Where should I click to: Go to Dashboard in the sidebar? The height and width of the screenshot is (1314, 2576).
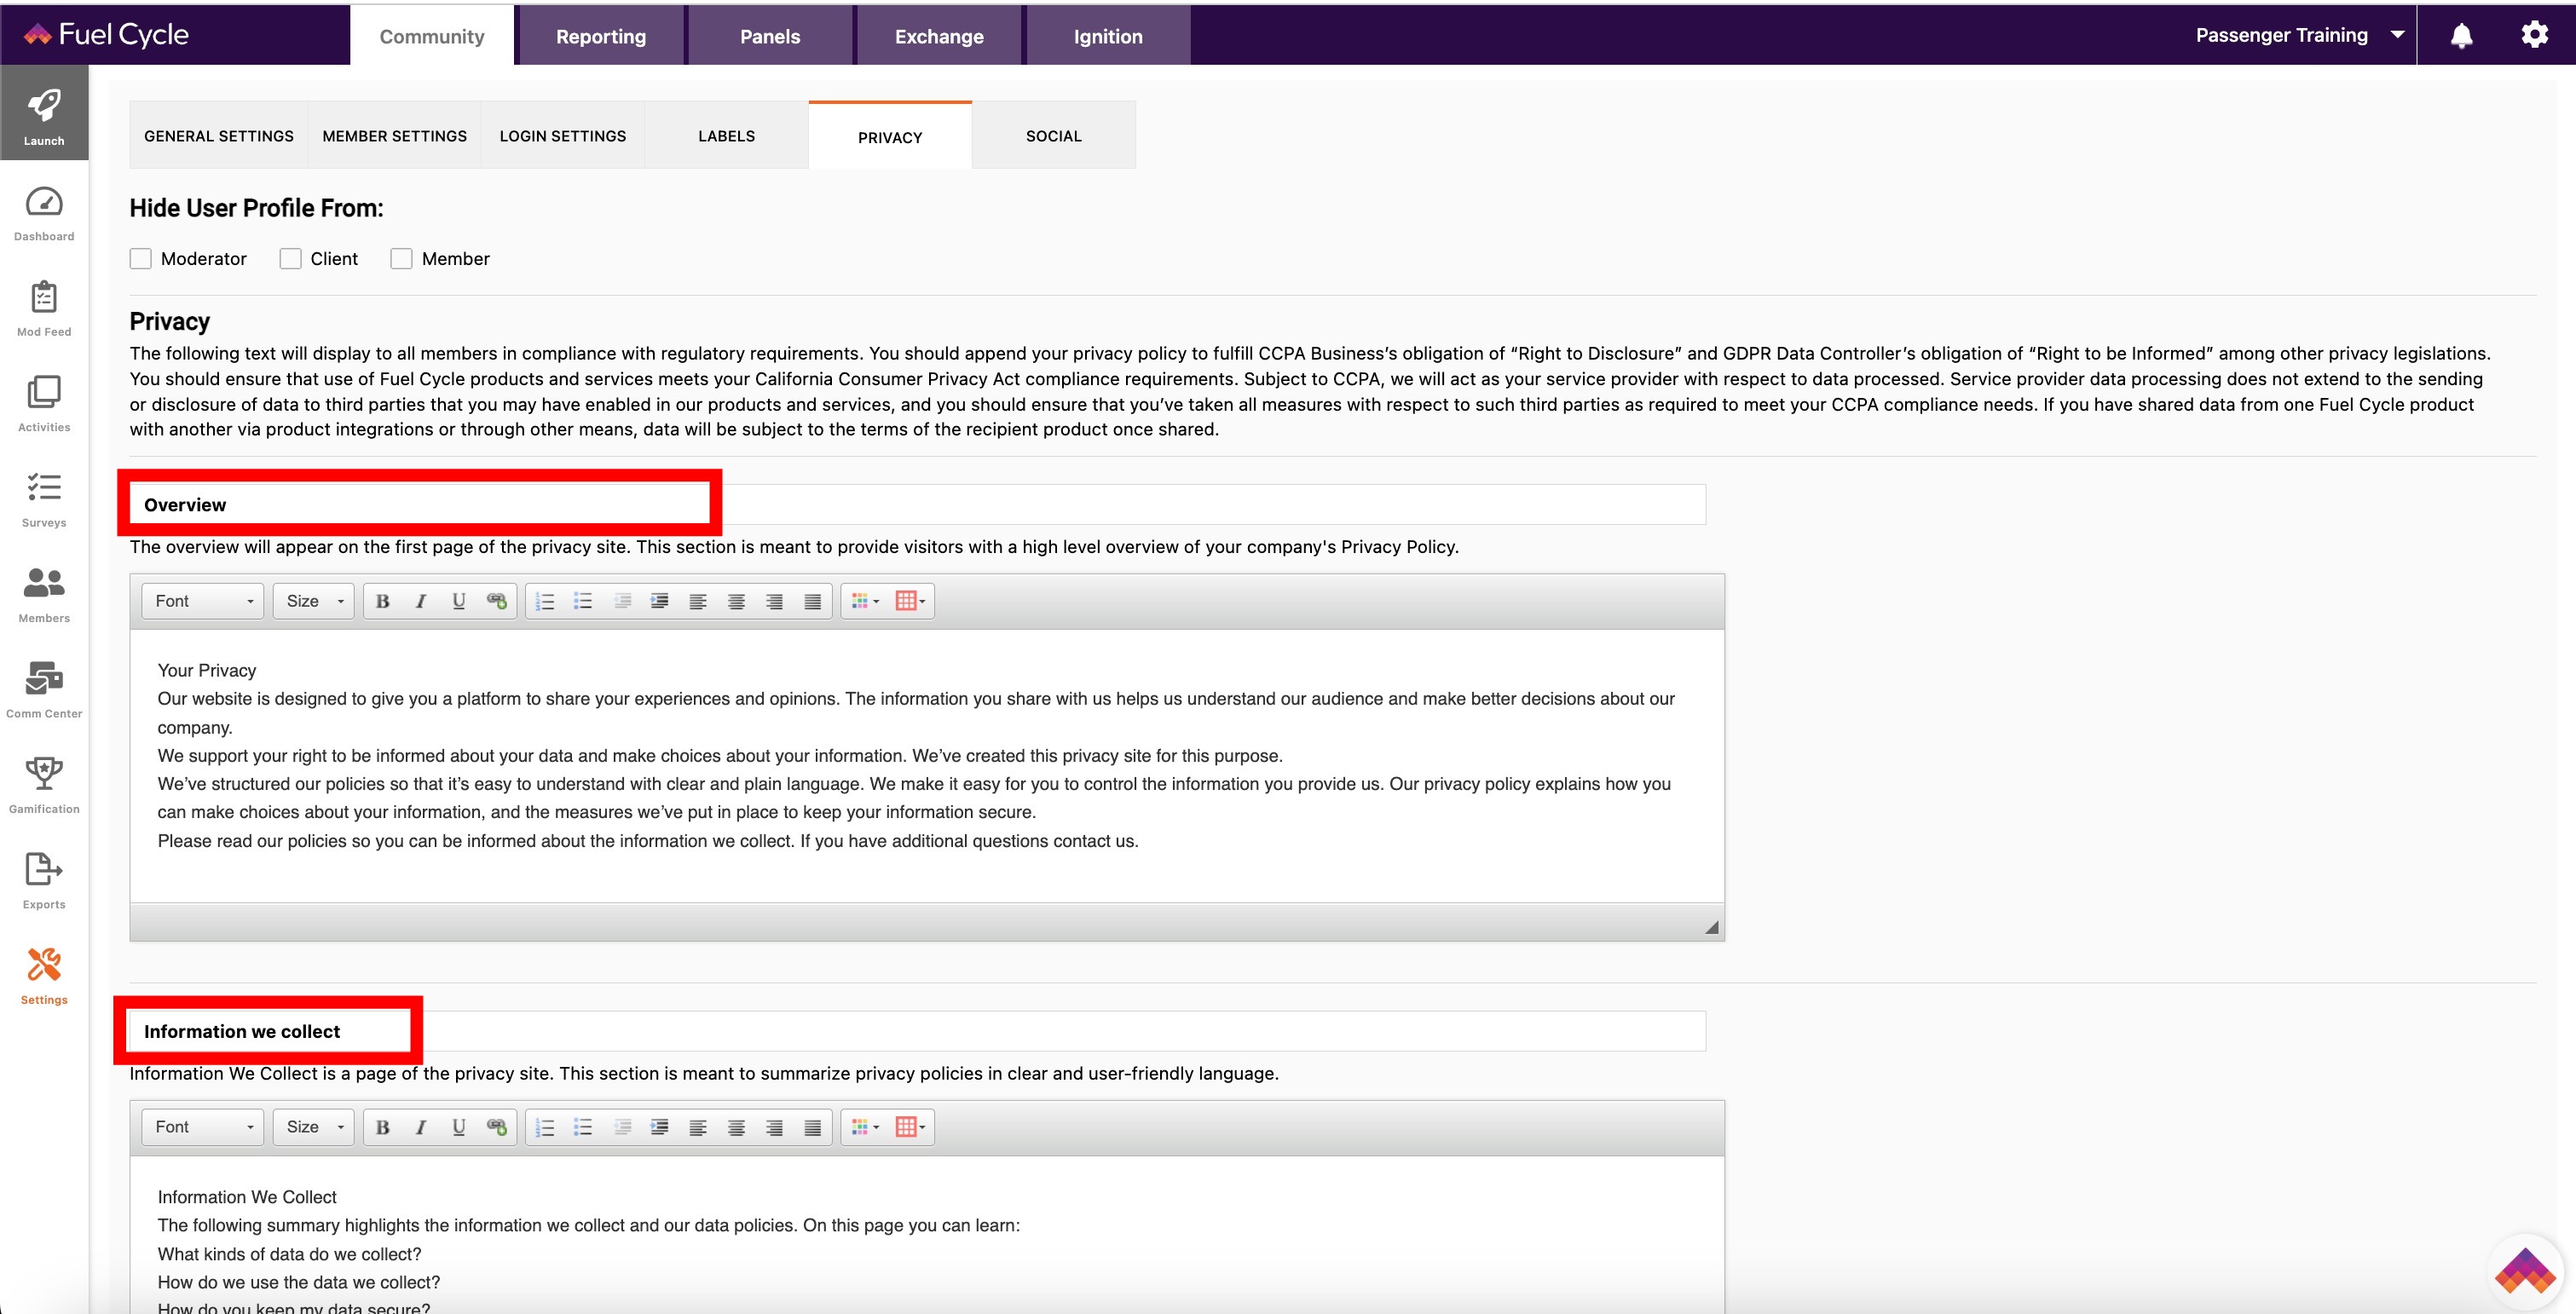coord(44,213)
